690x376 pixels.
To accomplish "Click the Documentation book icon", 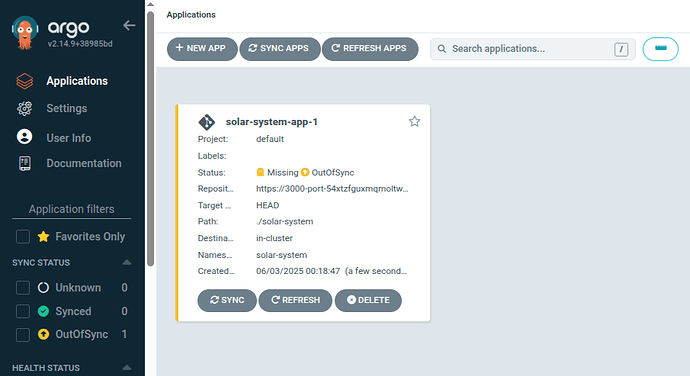I will [25, 163].
